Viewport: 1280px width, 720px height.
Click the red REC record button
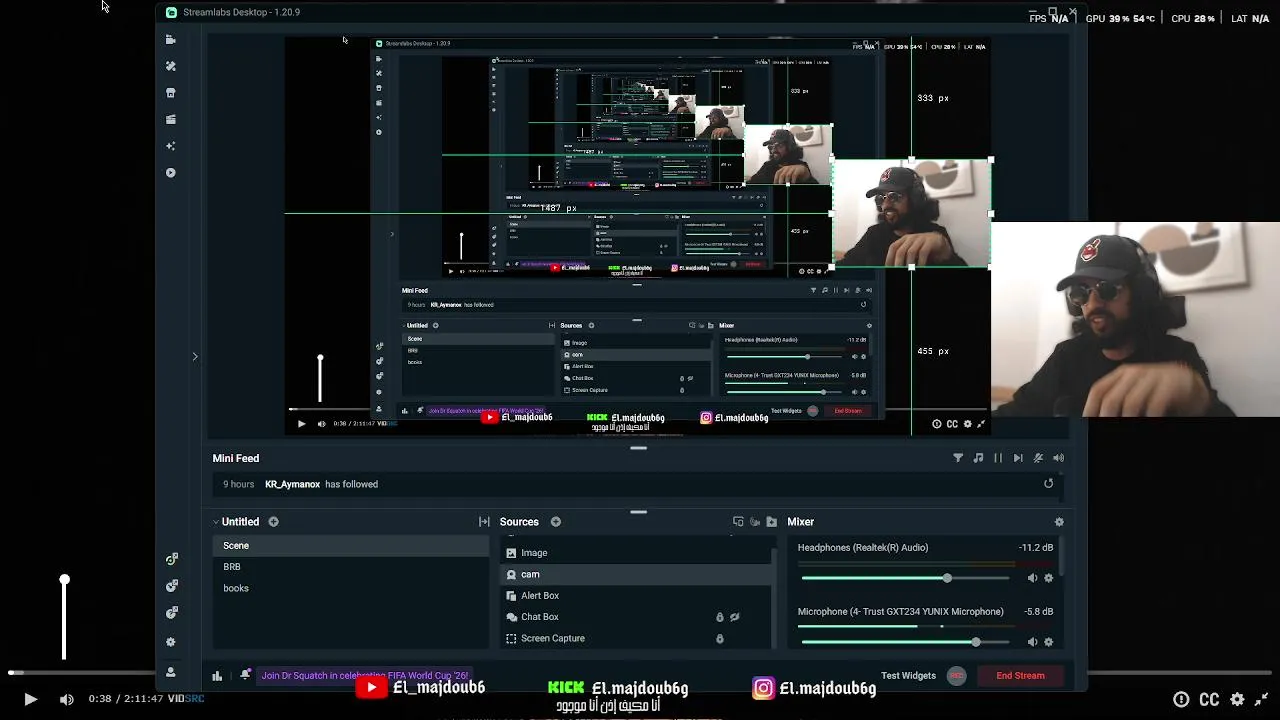(x=957, y=676)
